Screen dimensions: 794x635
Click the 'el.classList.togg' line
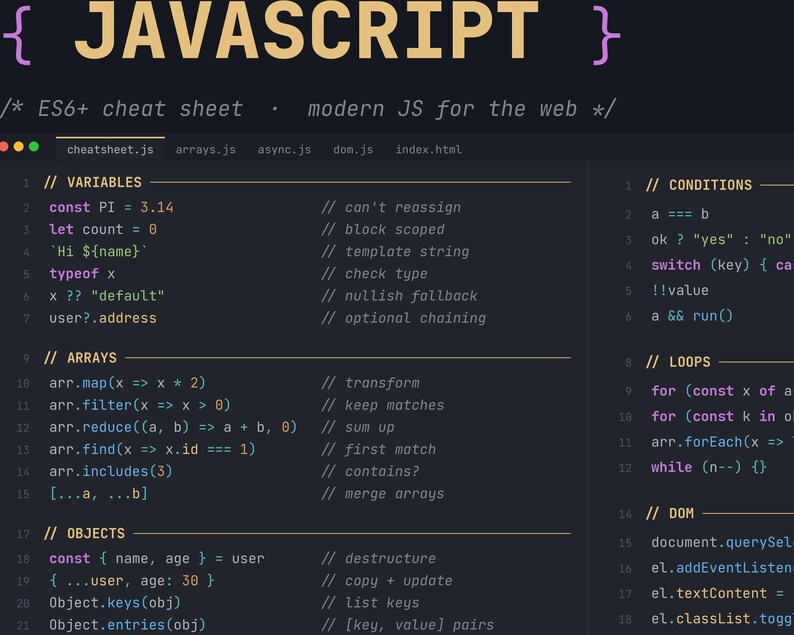coord(723,619)
